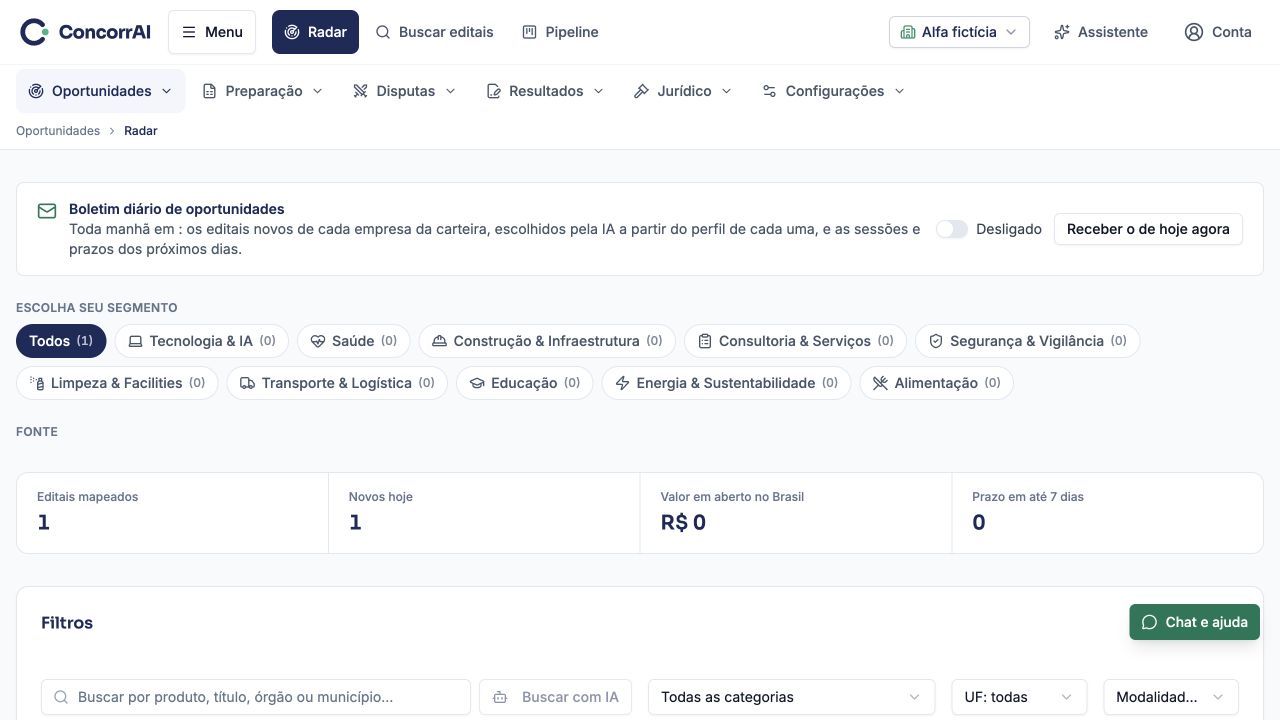Filter by Construção & Infraestrutura segment

click(547, 341)
